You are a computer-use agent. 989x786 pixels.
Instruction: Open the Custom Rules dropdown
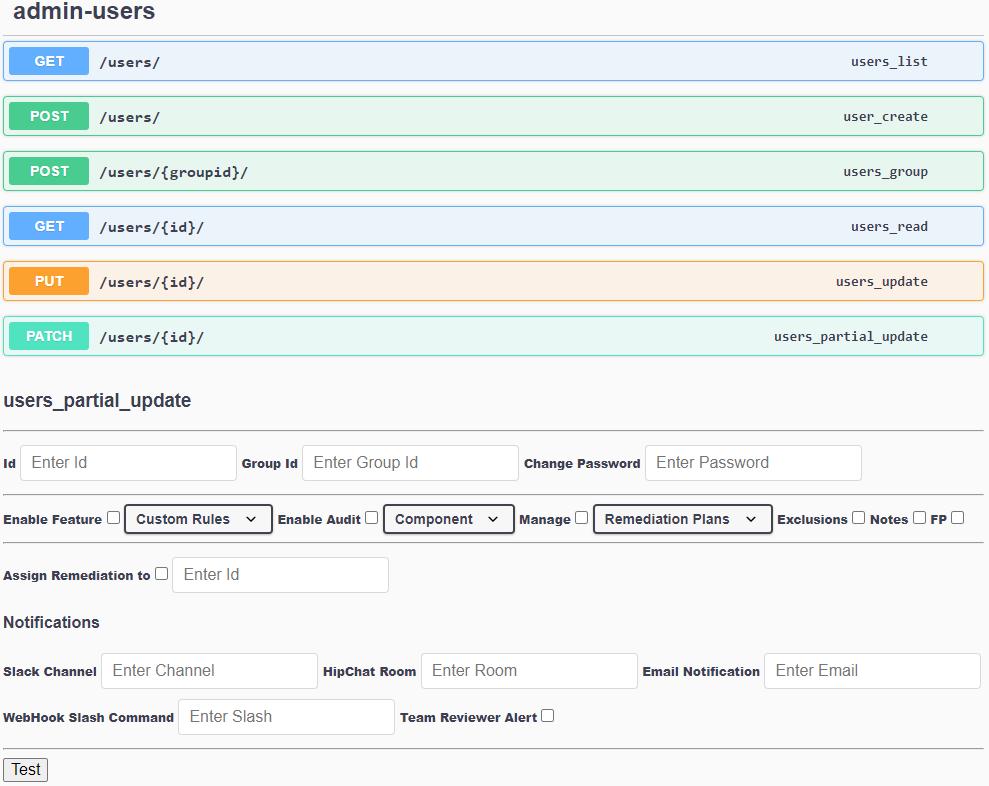(x=197, y=519)
